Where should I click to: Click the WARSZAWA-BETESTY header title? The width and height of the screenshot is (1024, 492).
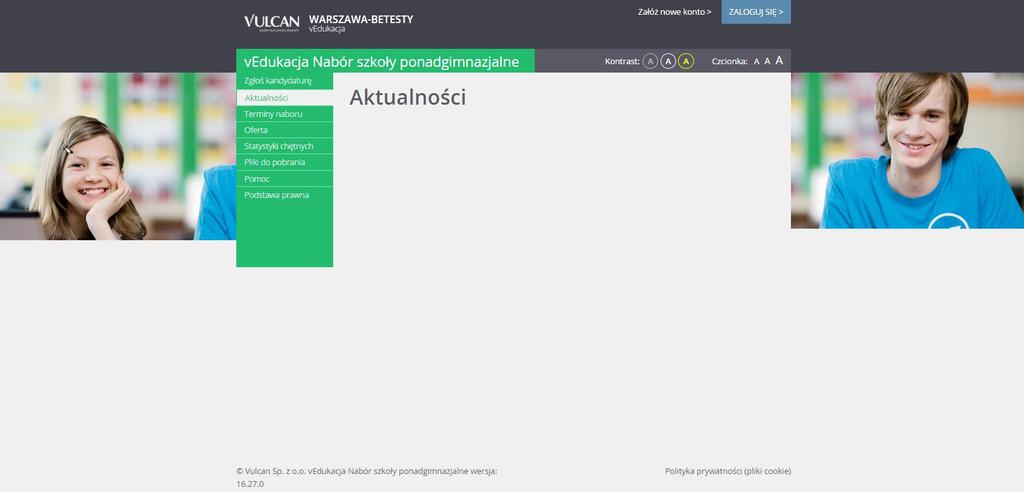(x=360, y=20)
